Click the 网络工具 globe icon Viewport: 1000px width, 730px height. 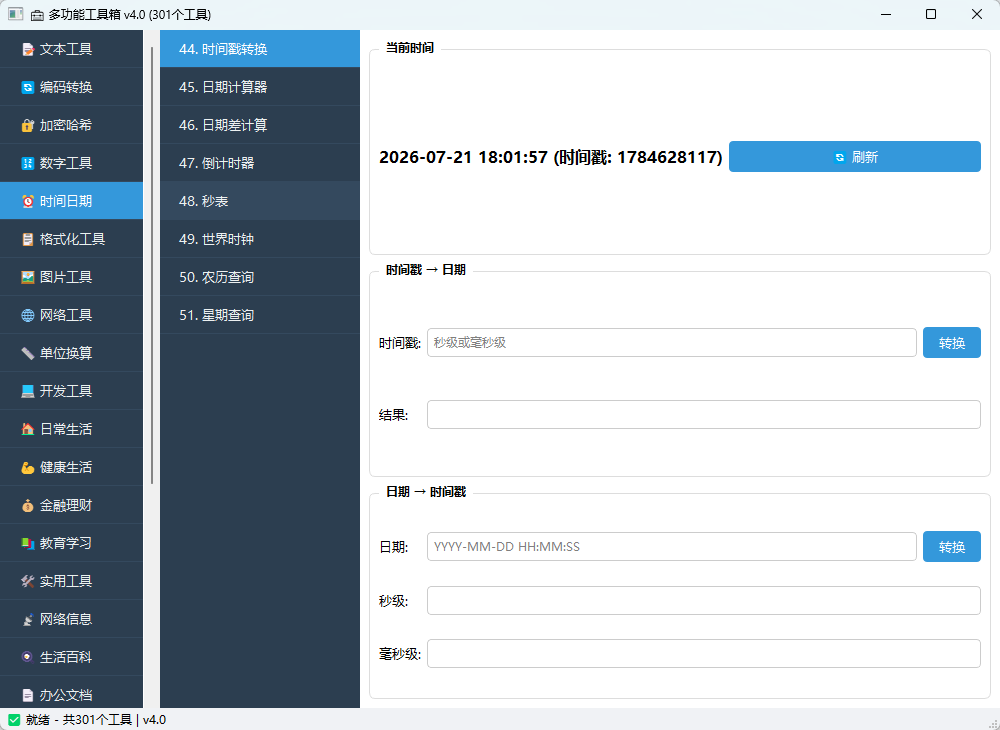point(27,315)
